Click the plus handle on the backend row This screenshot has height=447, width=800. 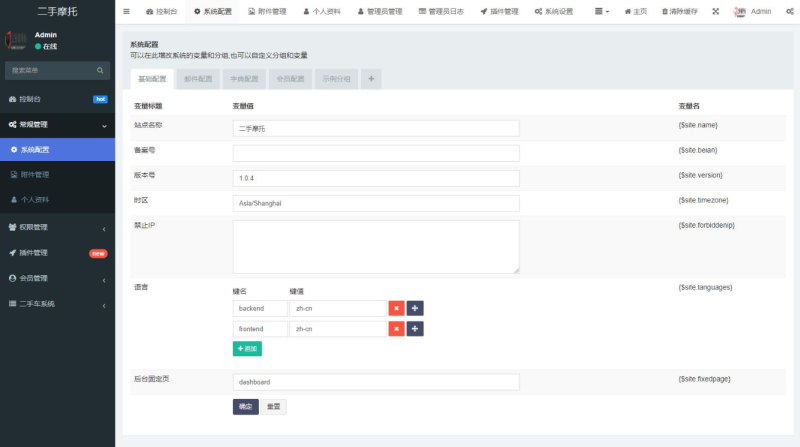click(x=415, y=308)
